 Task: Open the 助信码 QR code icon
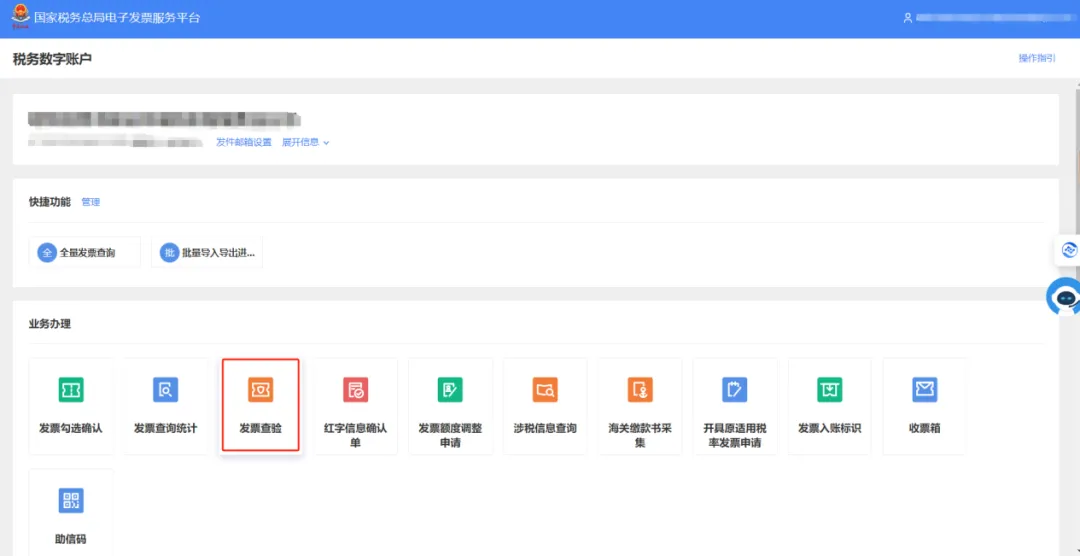pyautogui.click(x=70, y=500)
